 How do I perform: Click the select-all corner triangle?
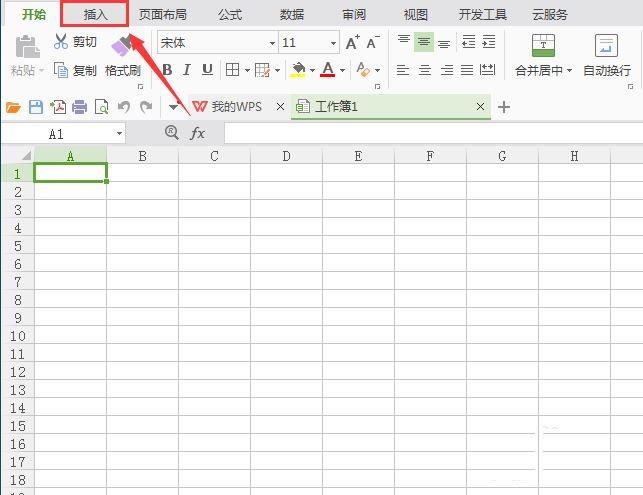click(x=26, y=155)
